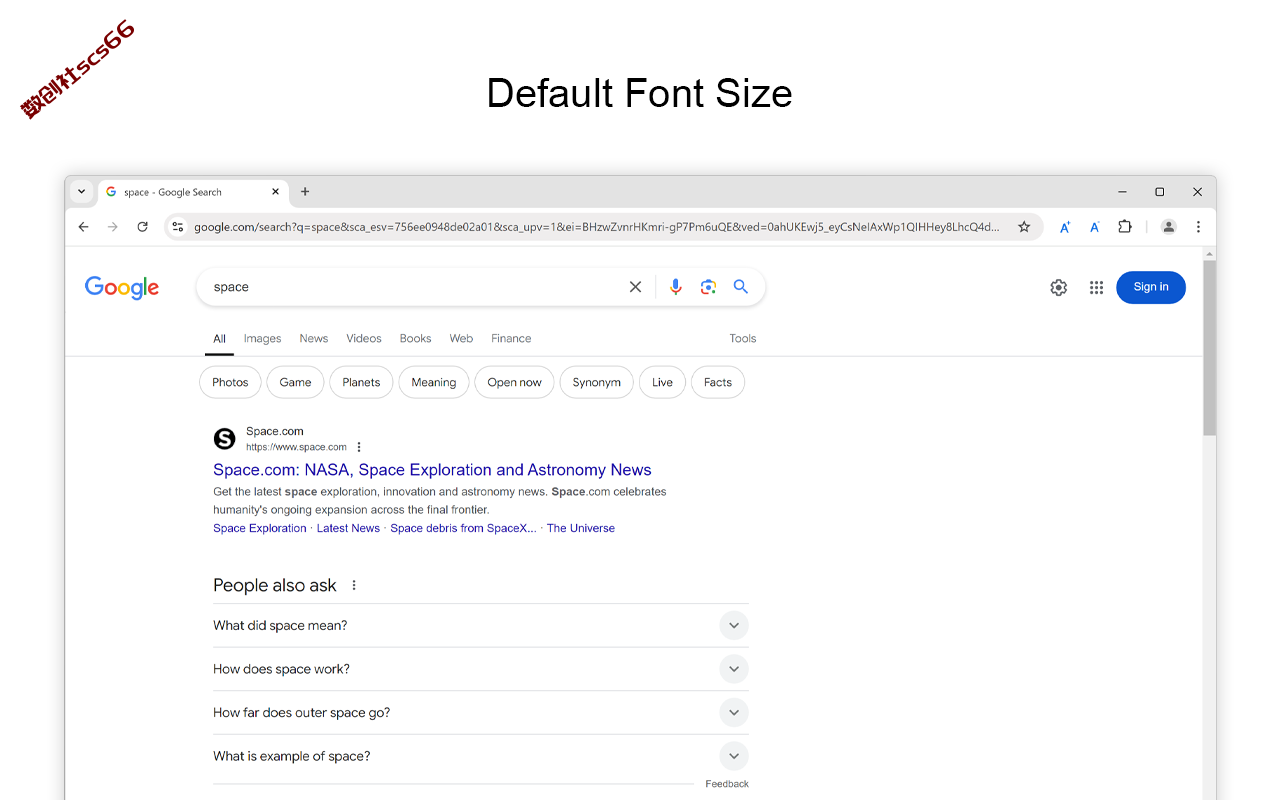Expand 'How does space work?' question
Image resolution: width=1280 pixels, height=800 pixels.
pyautogui.click(x=481, y=669)
